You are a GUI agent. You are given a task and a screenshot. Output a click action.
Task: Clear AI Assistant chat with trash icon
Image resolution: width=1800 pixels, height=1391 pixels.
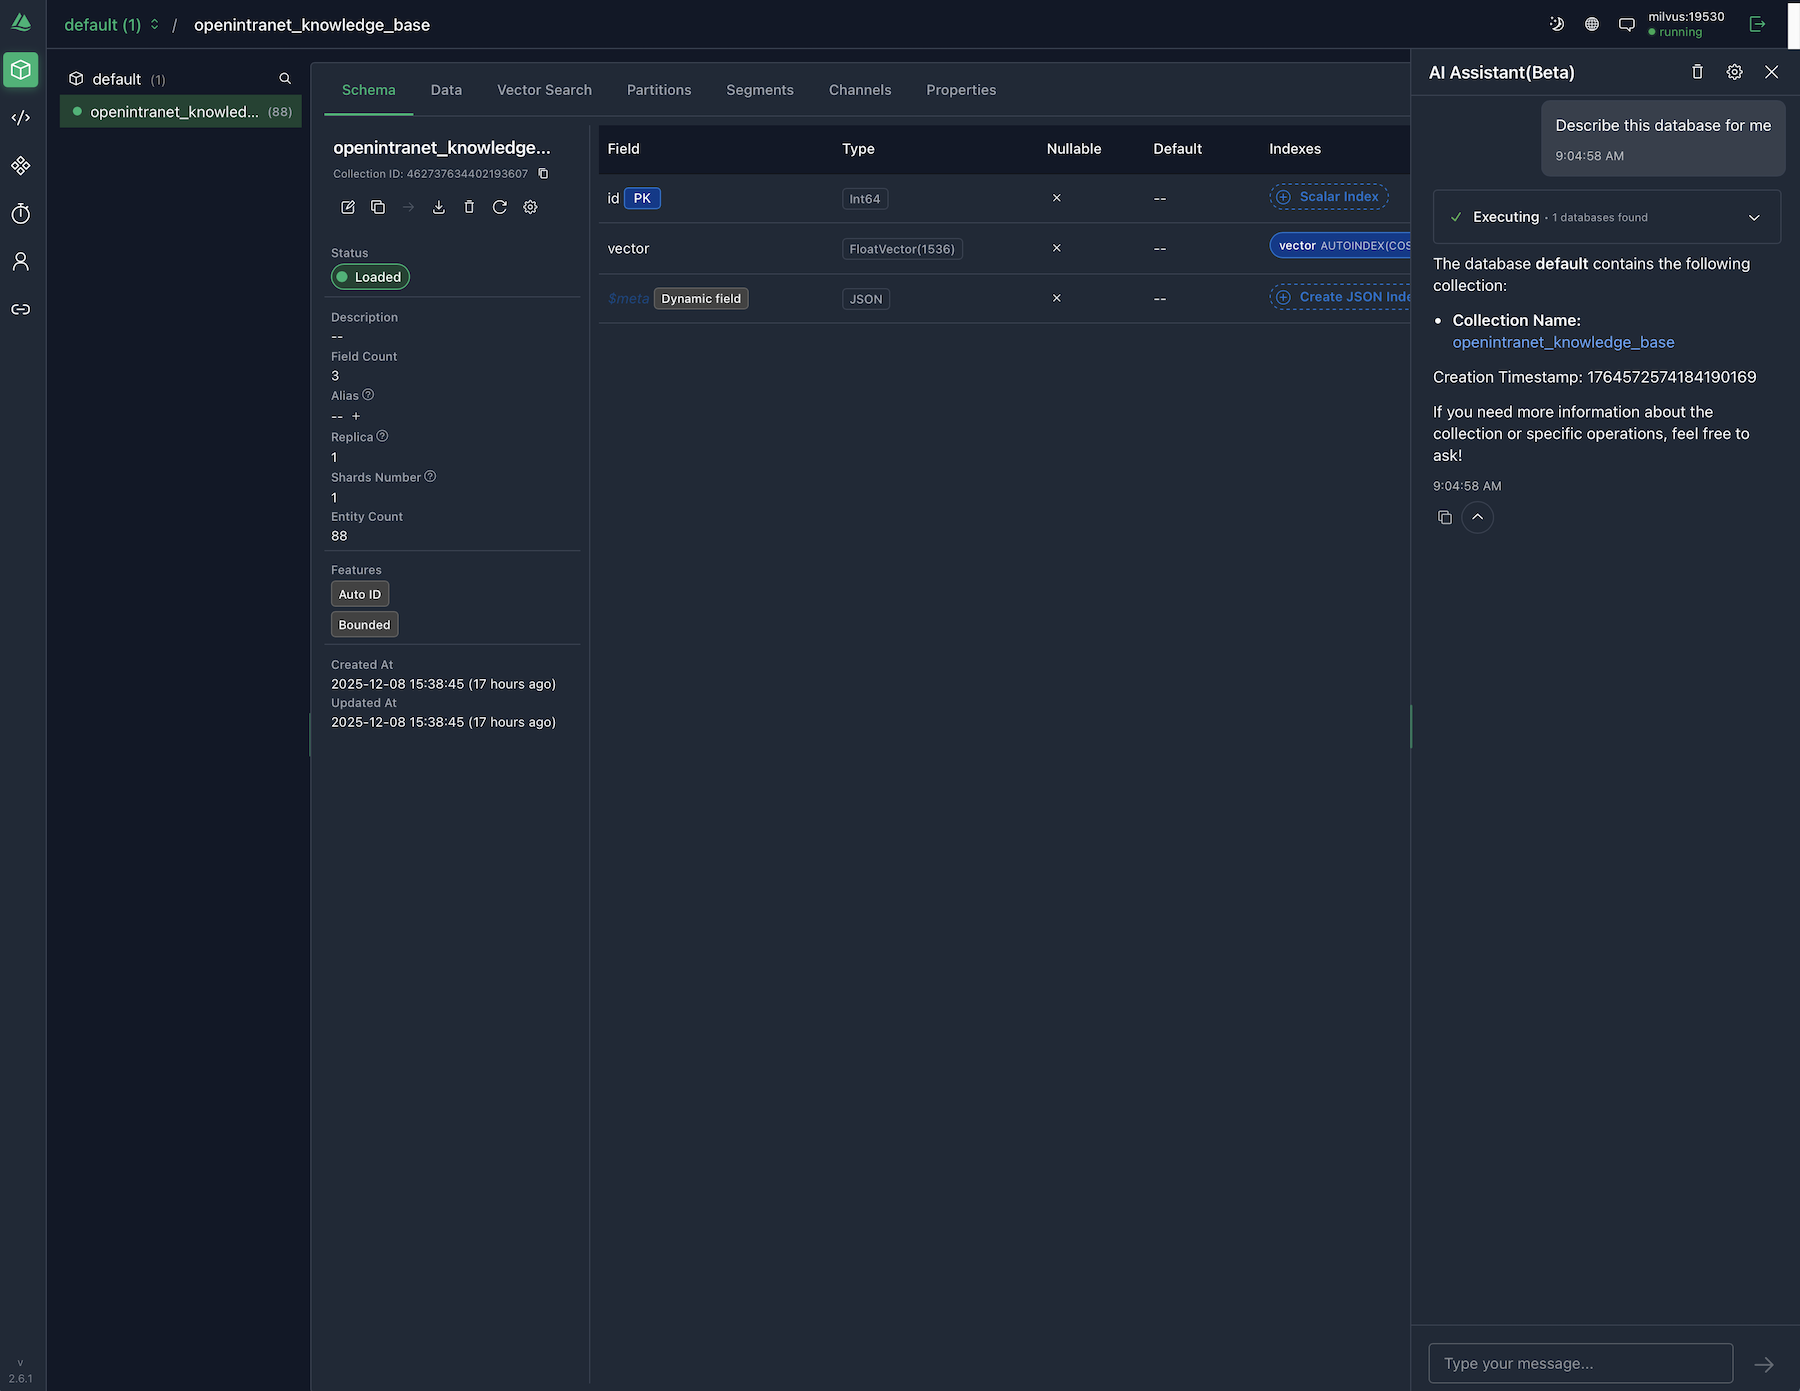1697,72
